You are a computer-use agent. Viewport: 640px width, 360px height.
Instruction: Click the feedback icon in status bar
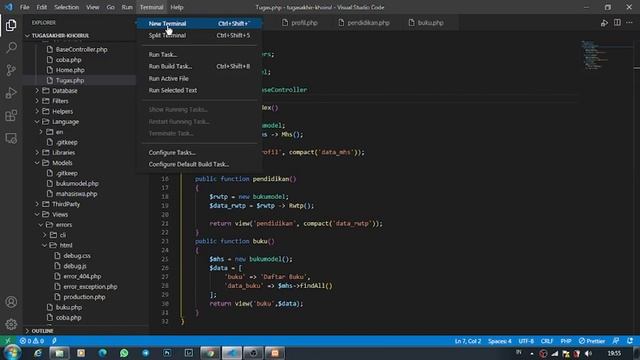(x=616, y=341)
